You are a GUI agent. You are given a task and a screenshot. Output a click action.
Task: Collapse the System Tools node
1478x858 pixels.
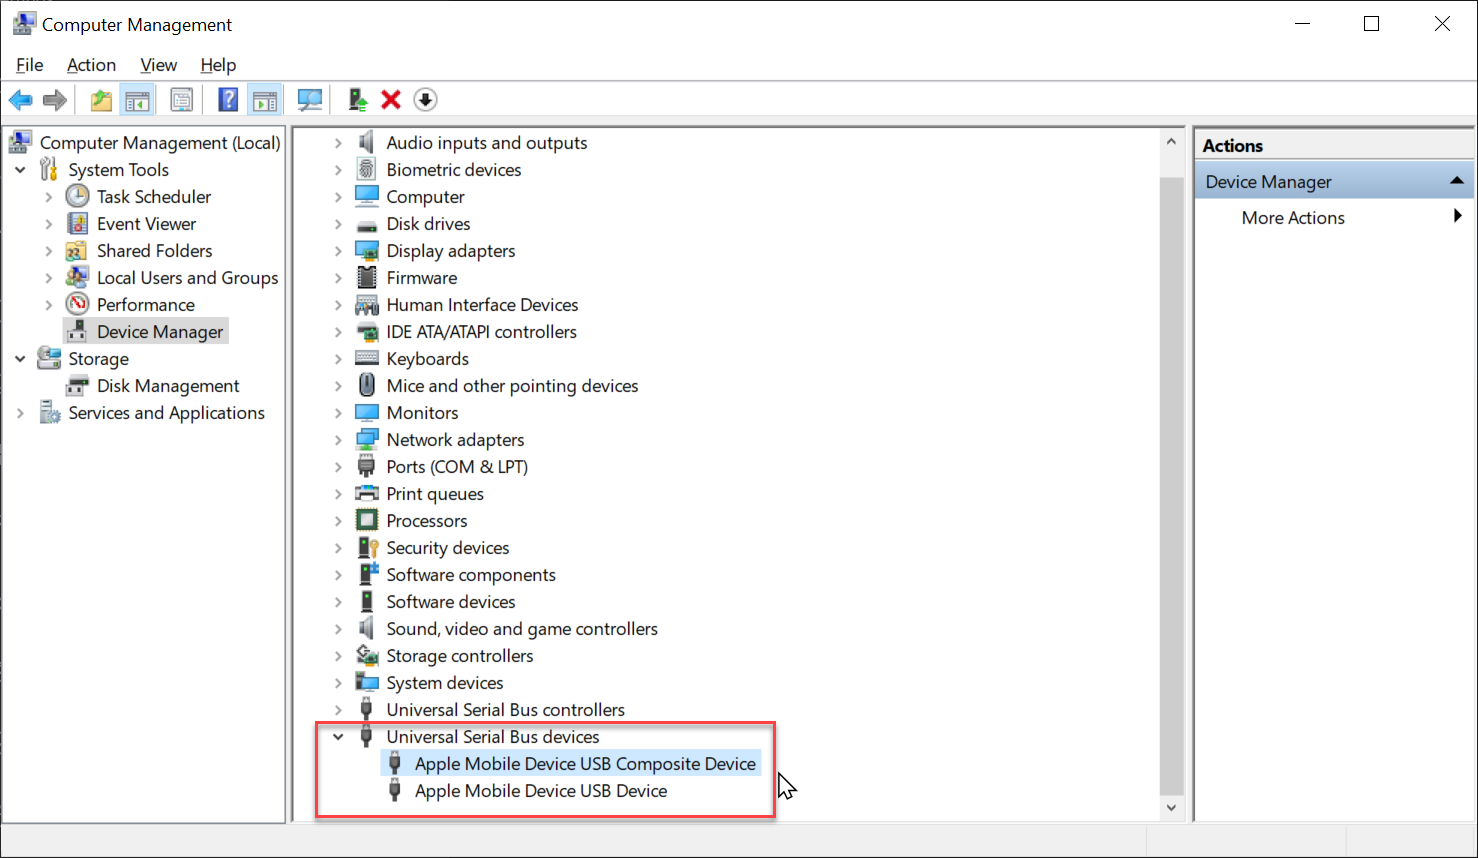pos(20,170)
